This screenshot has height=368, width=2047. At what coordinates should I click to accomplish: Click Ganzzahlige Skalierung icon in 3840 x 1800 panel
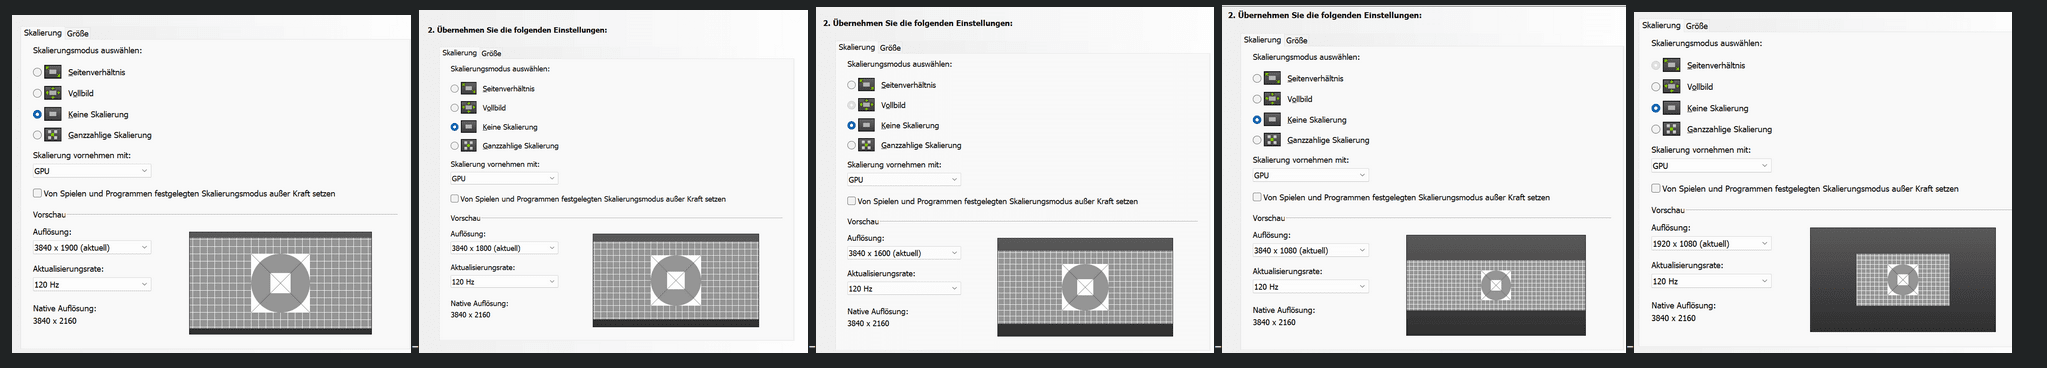(470, 146)
